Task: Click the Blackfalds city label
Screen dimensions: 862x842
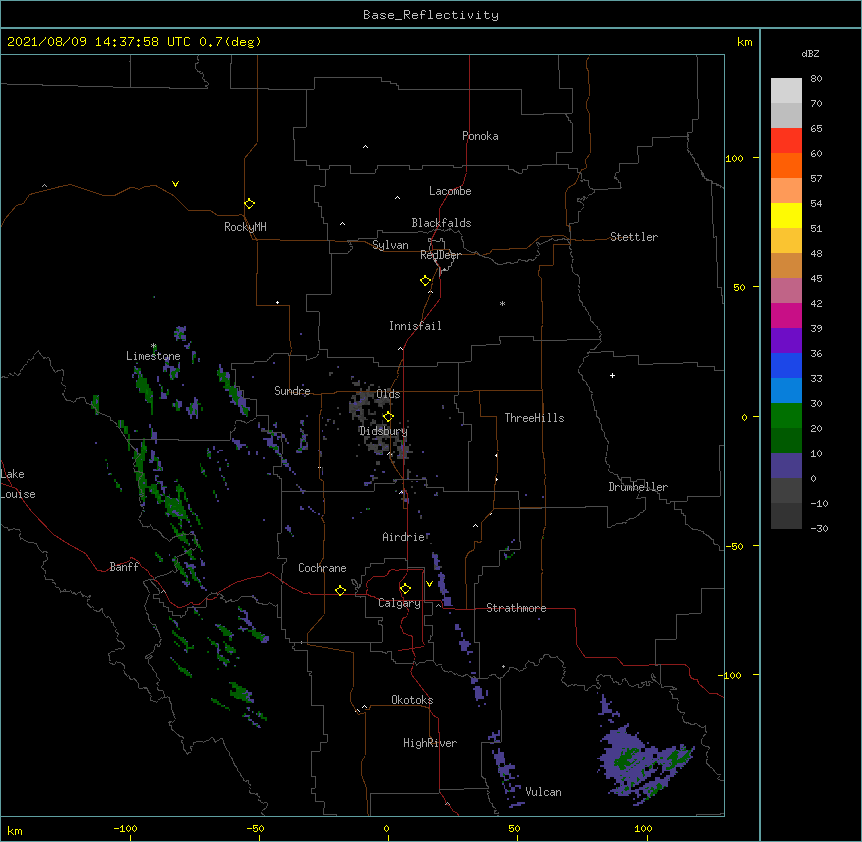Action: 441,223
